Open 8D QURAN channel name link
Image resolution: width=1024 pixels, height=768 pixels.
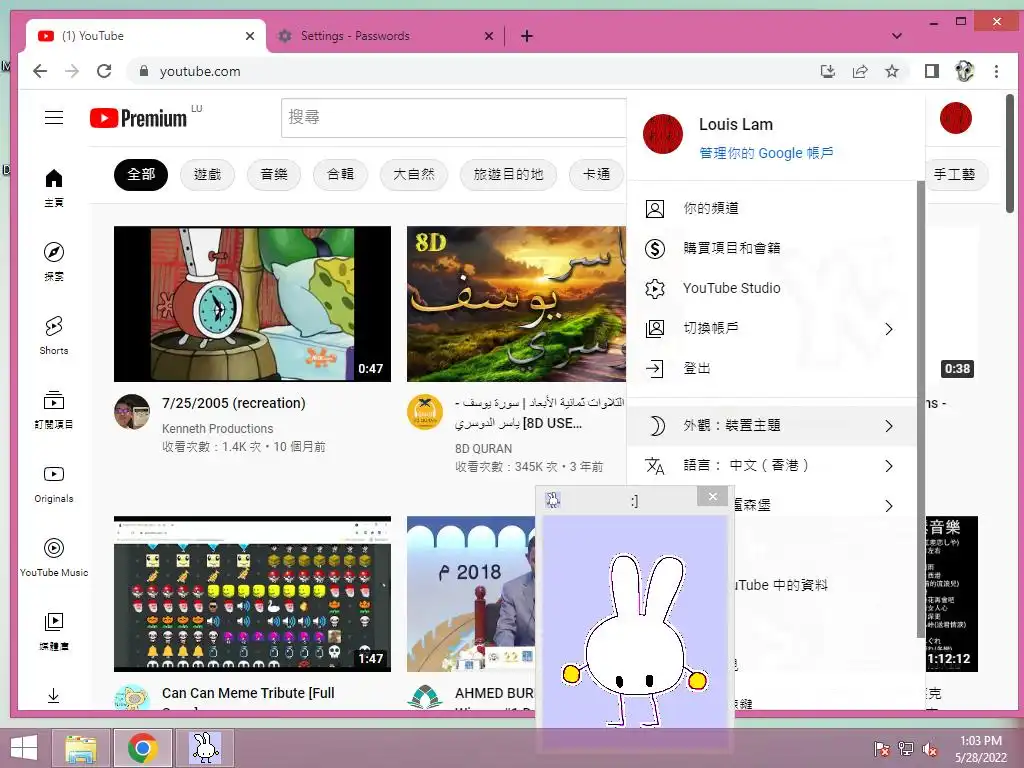coord(483,449)
